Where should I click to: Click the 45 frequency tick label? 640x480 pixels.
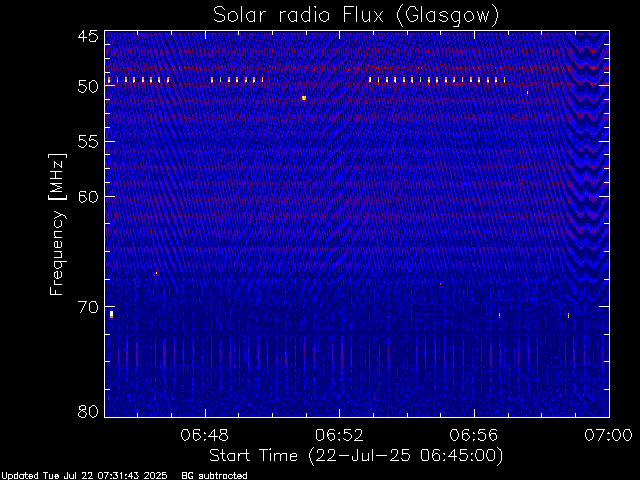coord(88,36)
